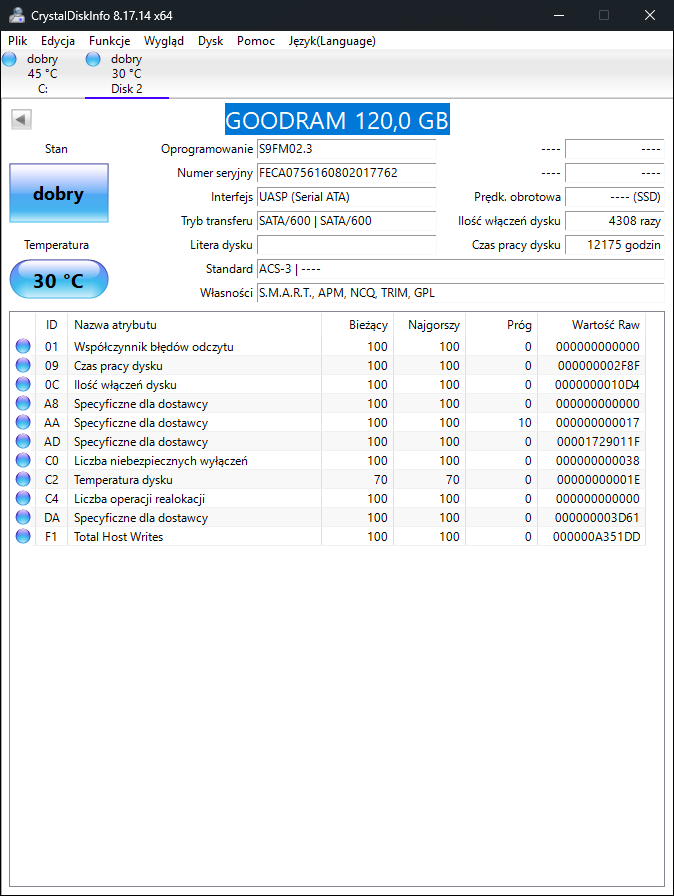Click the ID column header
The height and width of the screenshot is (896, 674).
click(51, 325)
